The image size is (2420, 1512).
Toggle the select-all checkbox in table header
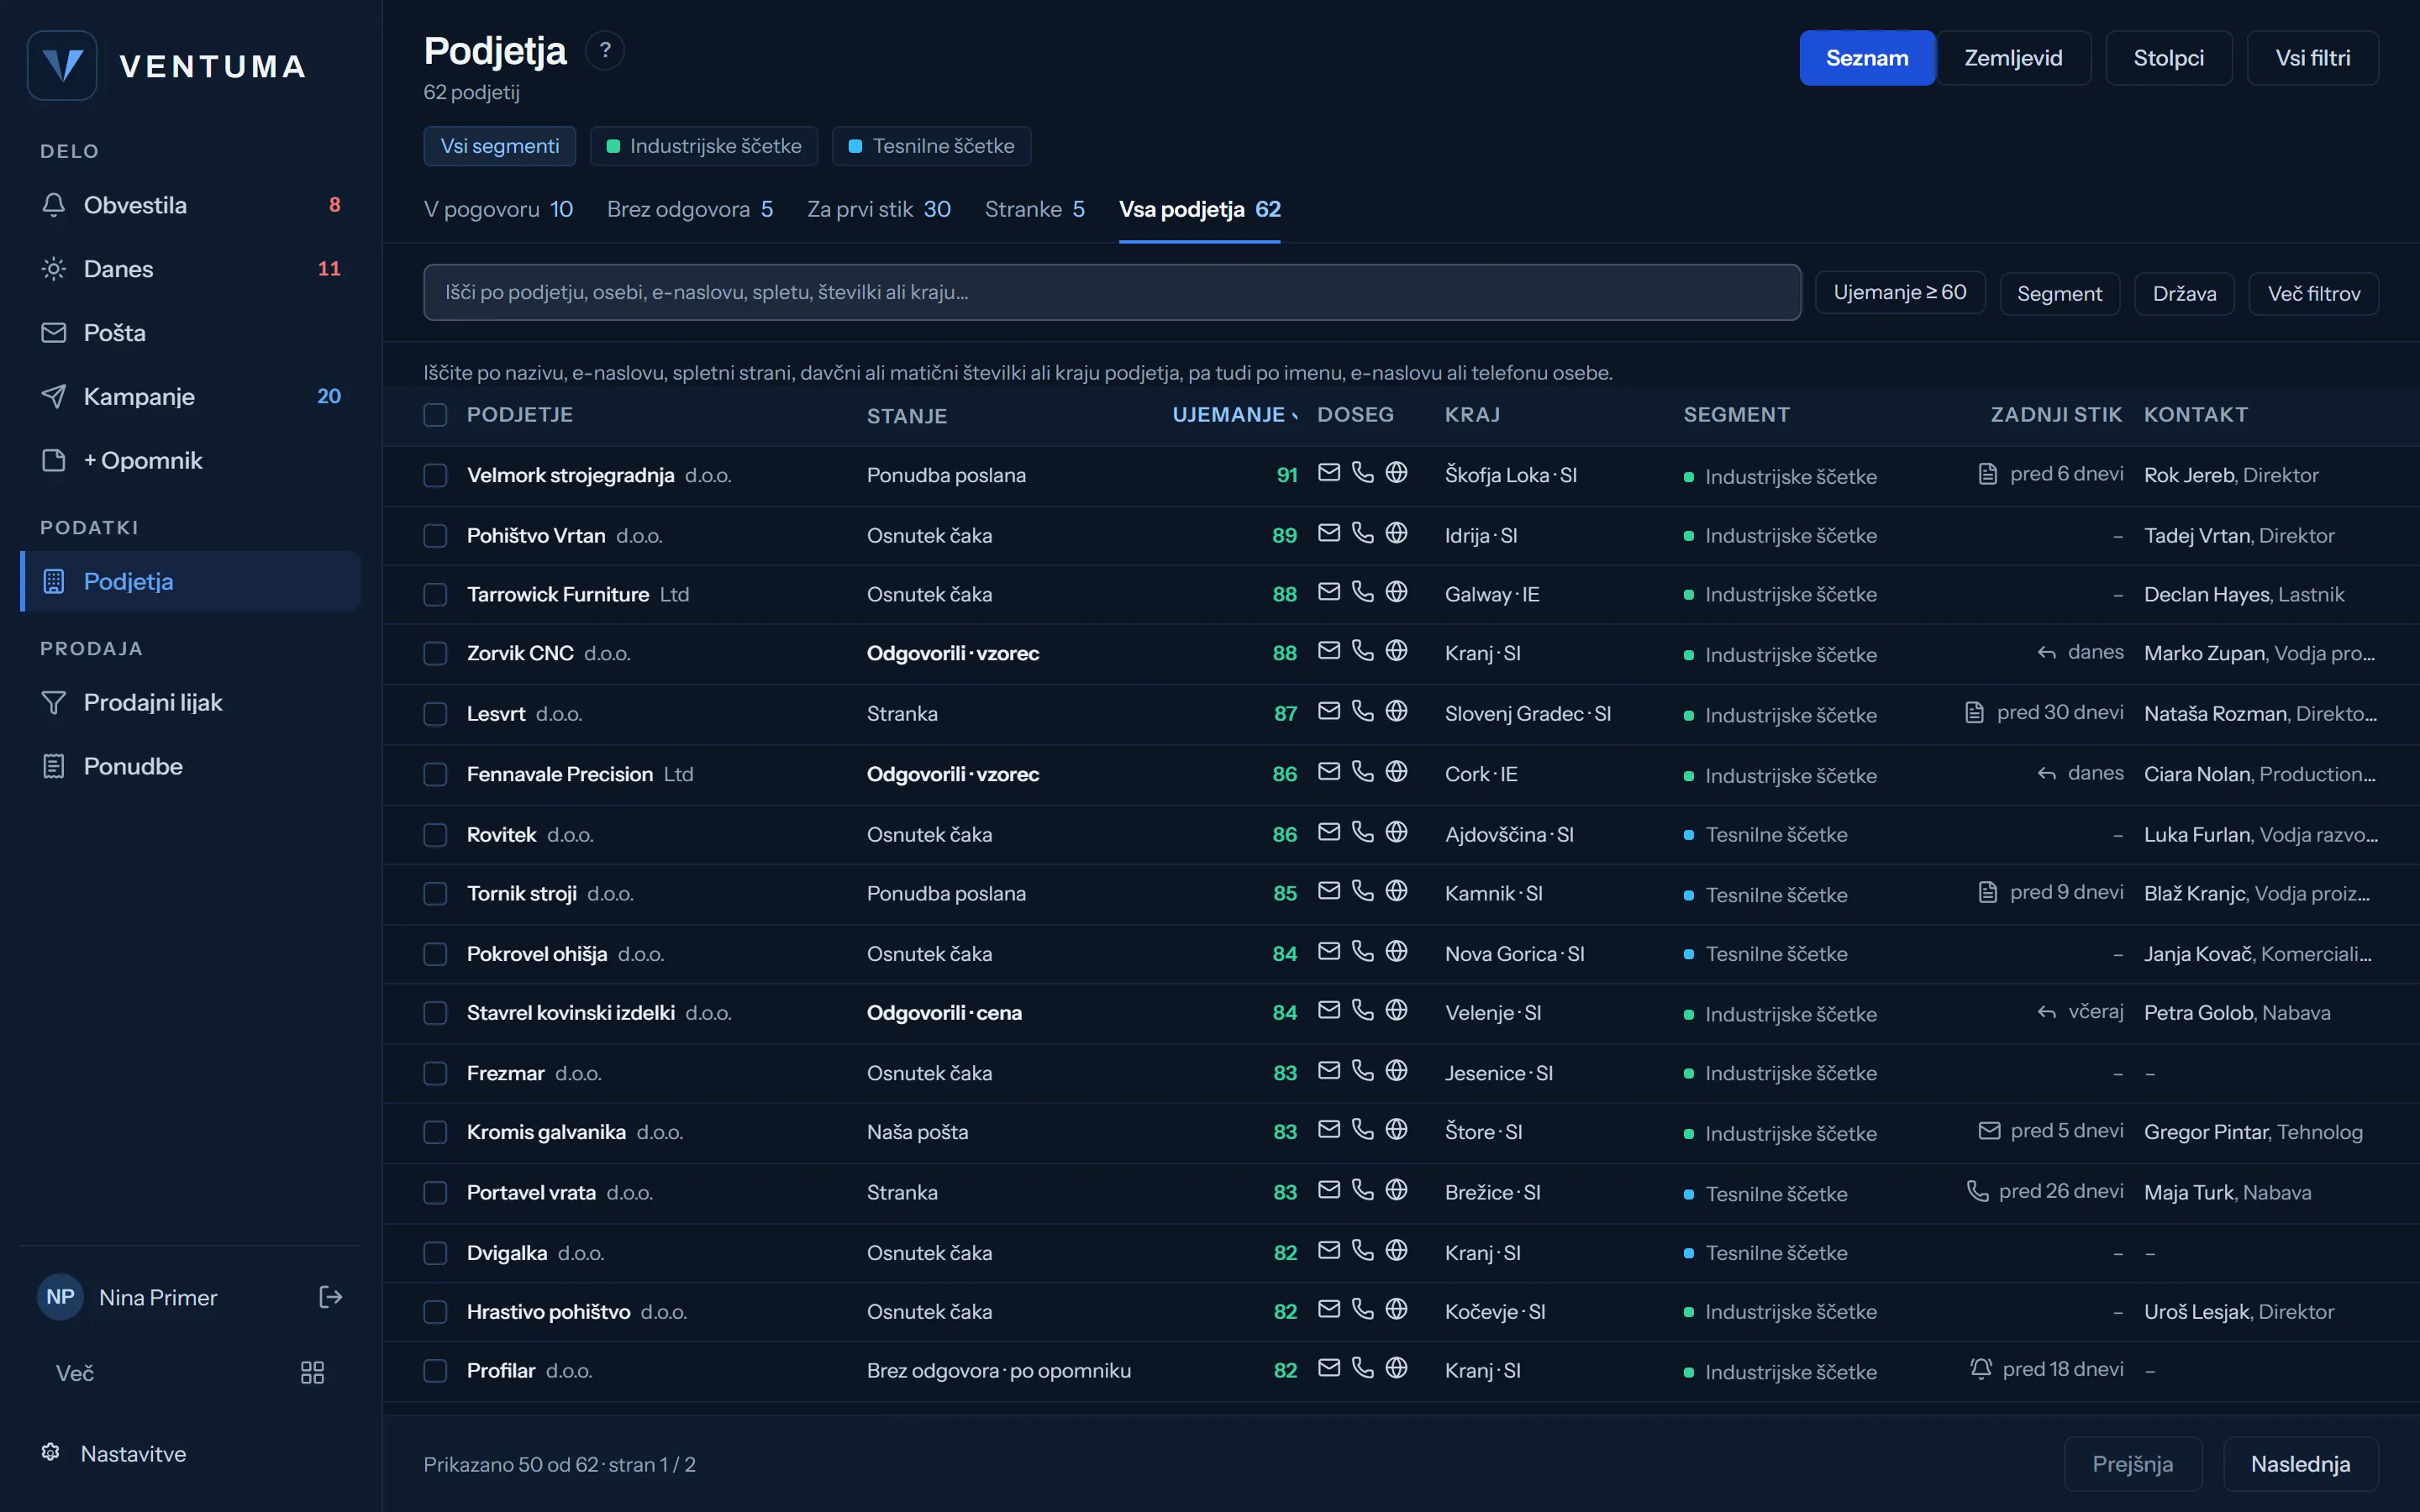(x=435, y=415)
